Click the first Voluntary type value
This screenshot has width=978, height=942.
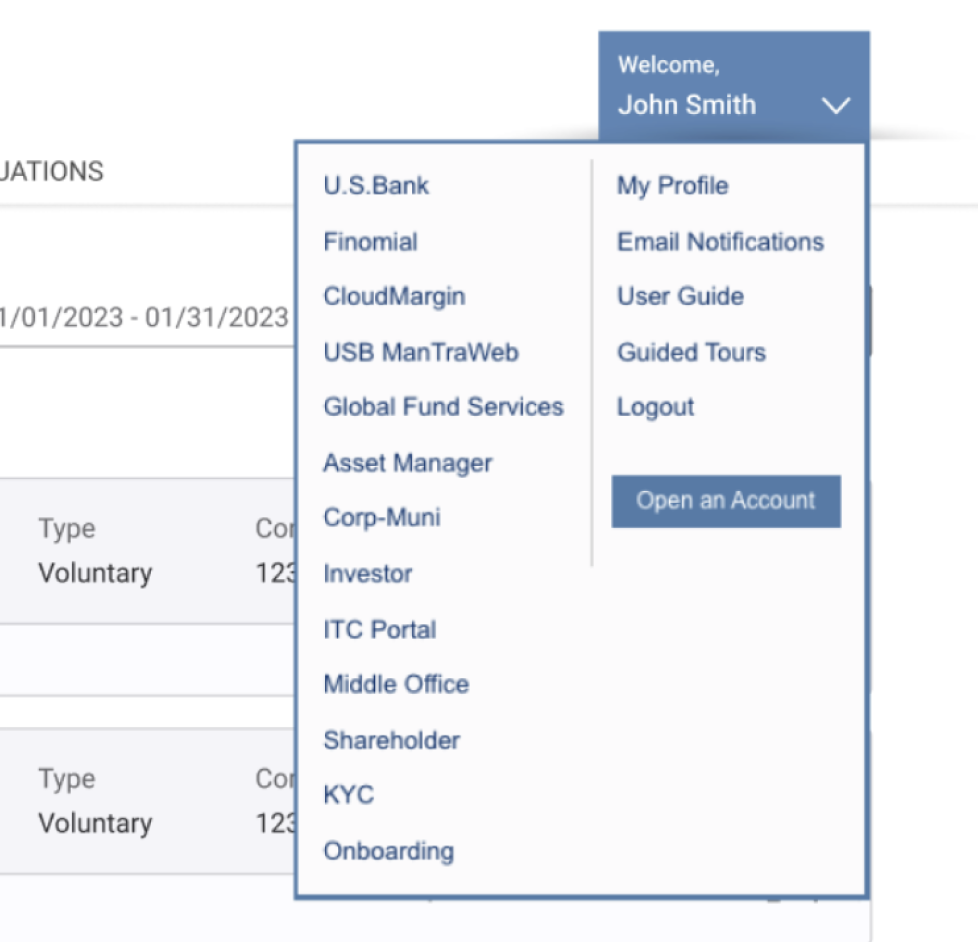tap(95, 573)
